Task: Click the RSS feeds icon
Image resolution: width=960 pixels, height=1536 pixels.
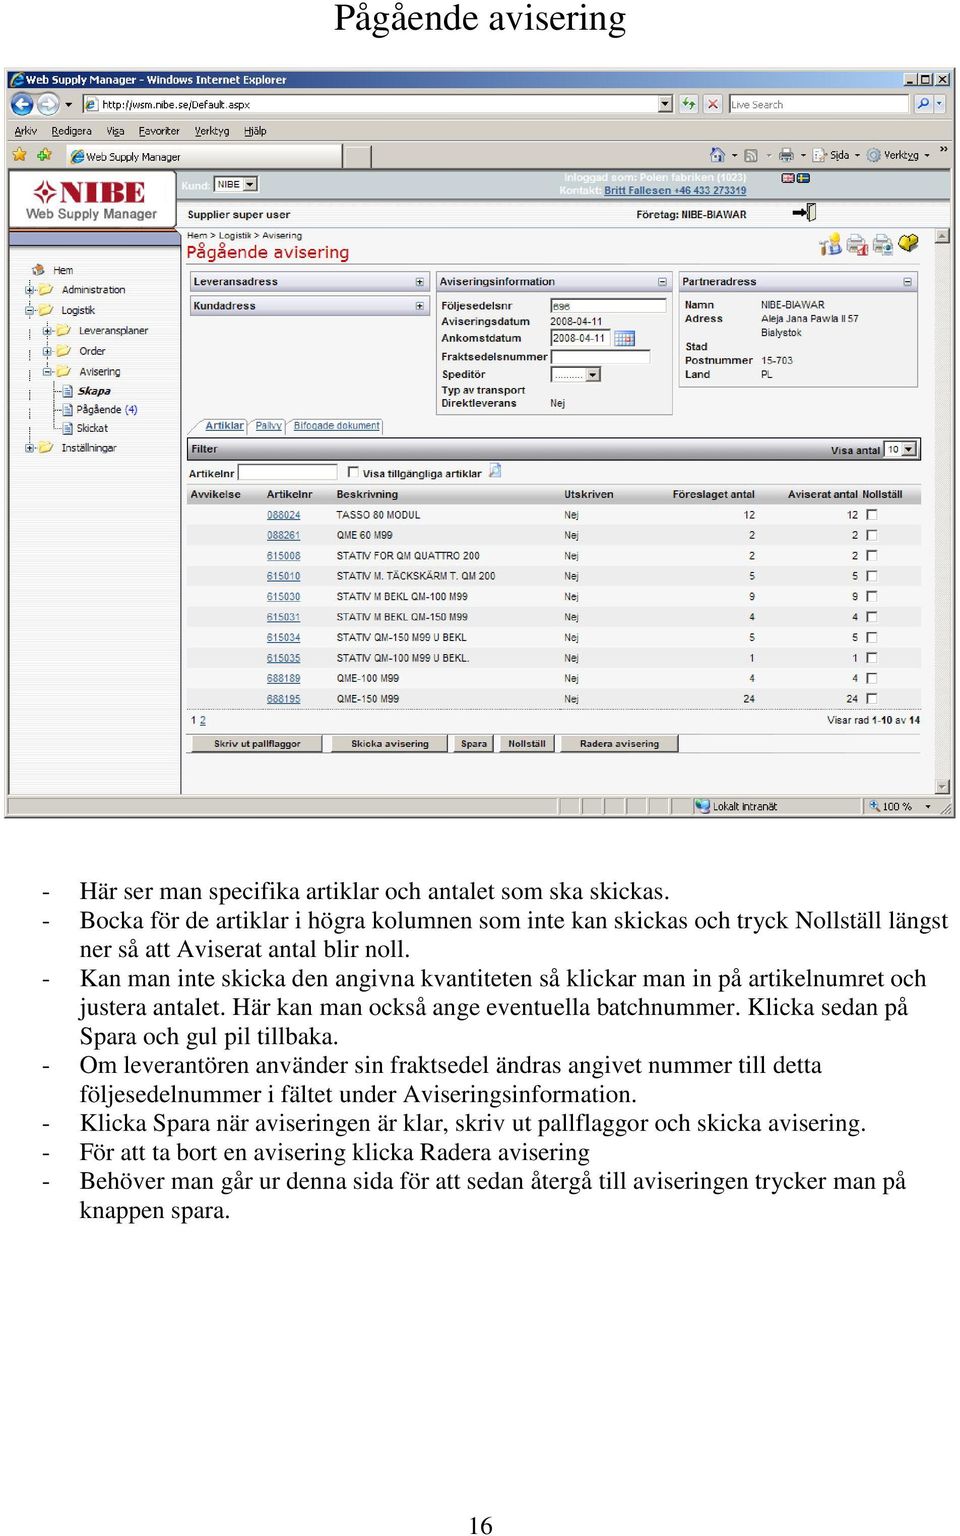Action: point(751,155)
